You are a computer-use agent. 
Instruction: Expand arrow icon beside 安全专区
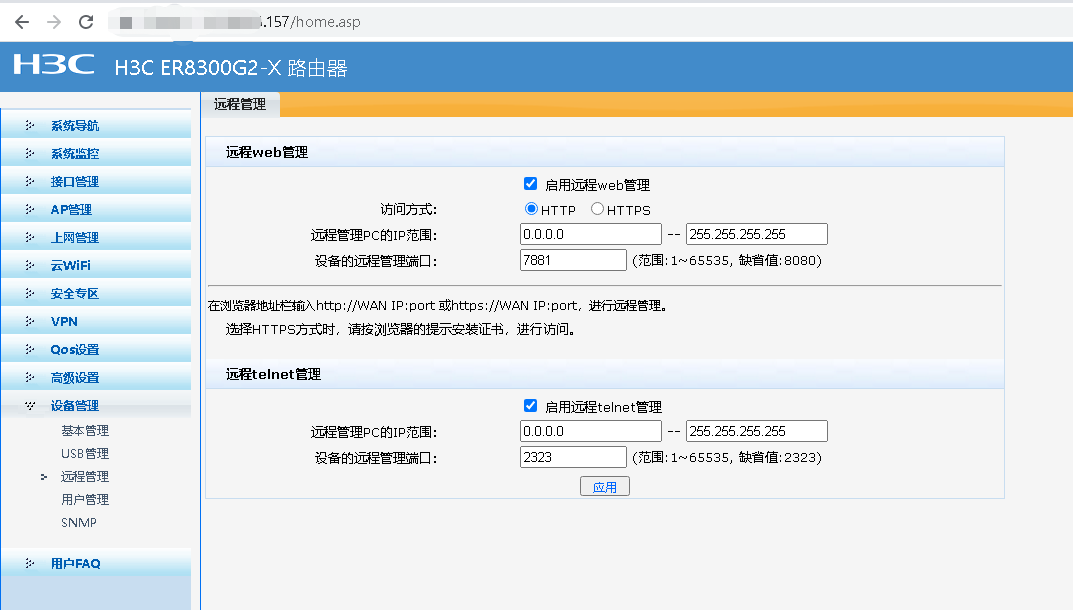click(x=29, y=294)
